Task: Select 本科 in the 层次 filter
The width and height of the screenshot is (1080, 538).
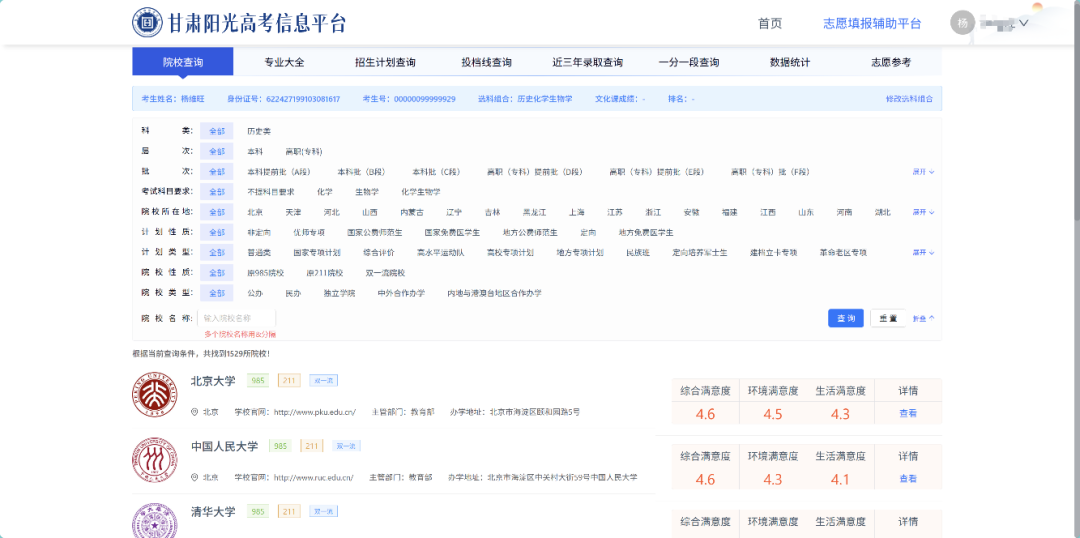Action: click(x=255, y=152)
